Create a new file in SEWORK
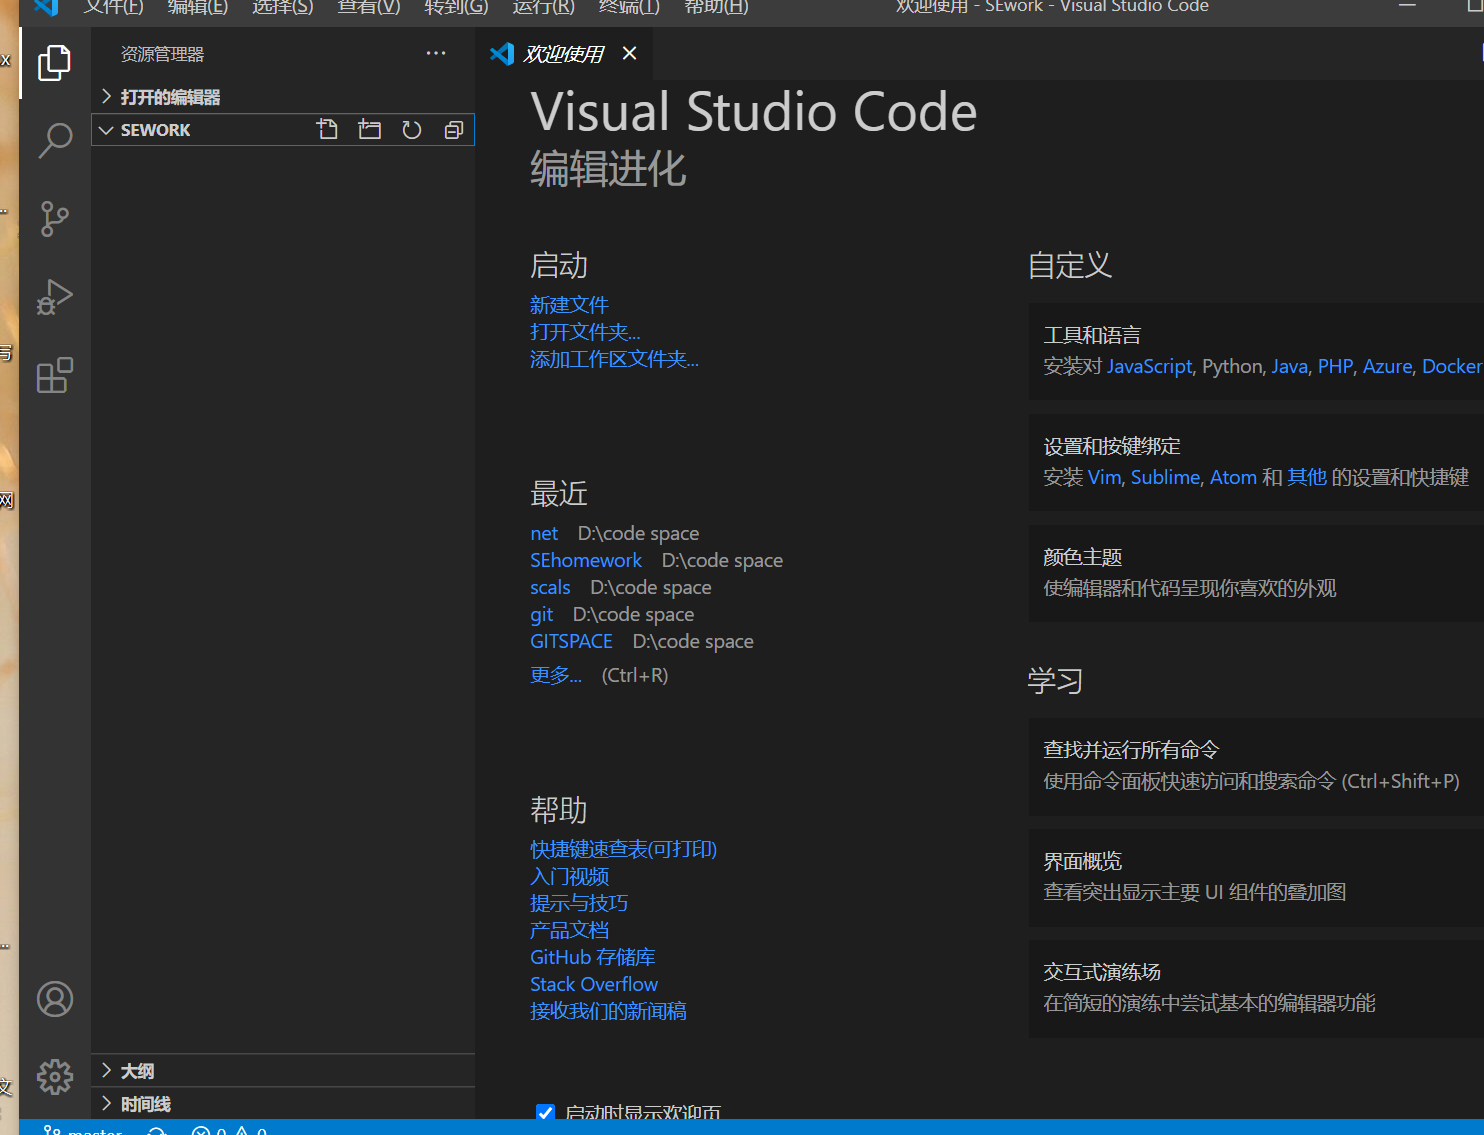The height and width of the screenshot is (1135, 1484). click(327, 129)
